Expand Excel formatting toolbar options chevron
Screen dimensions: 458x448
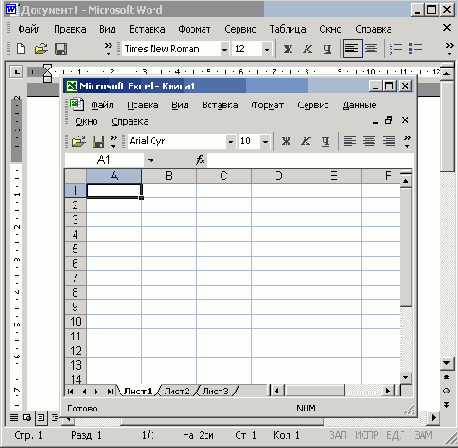coord(407,141)
